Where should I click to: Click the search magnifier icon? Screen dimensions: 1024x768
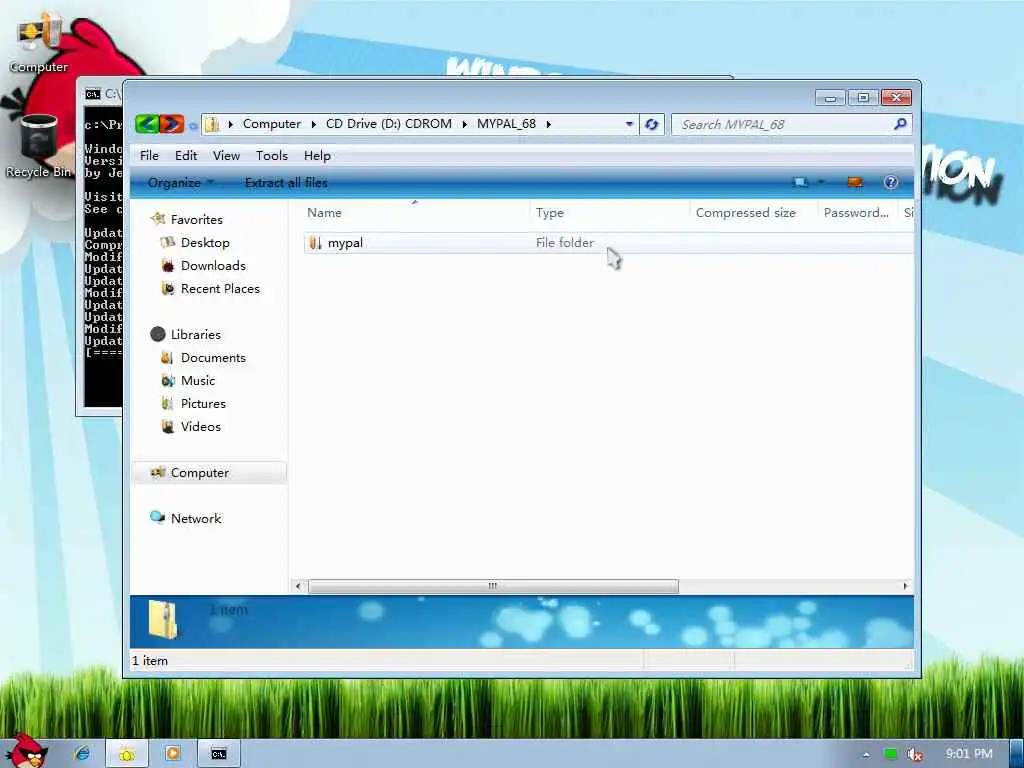pyautogui.click(x=900, y=124)
